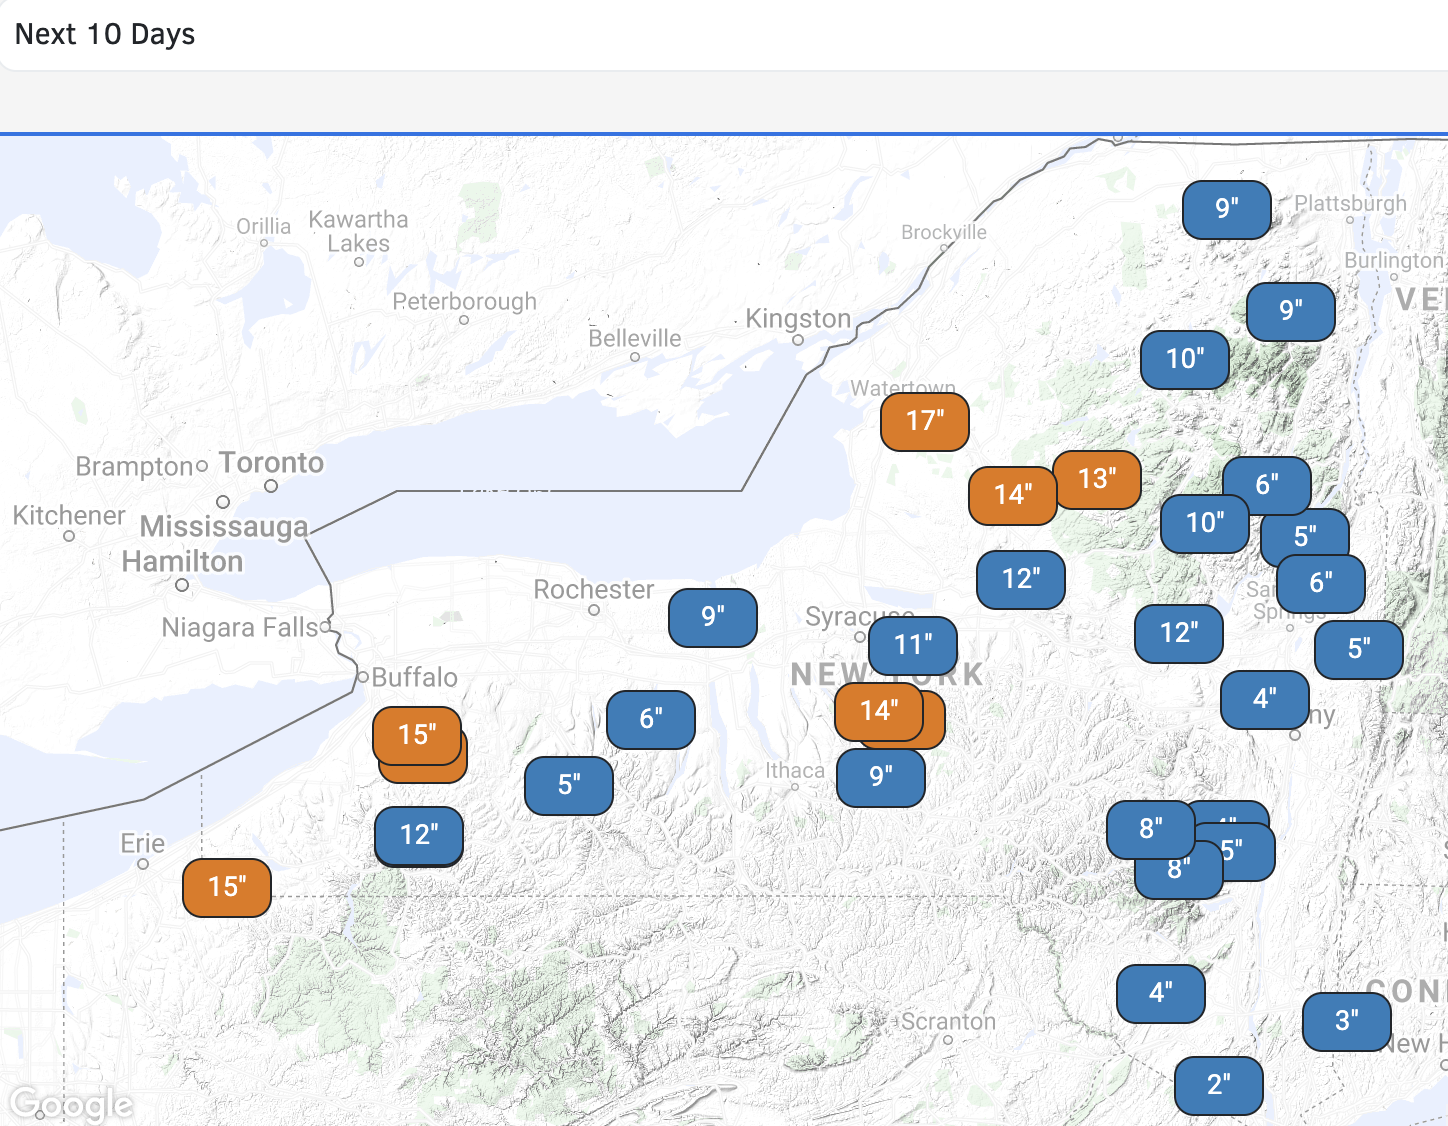Click the 14" marker left of 13" marker
1448x1126 pixels.
(x=1011, y=495)
